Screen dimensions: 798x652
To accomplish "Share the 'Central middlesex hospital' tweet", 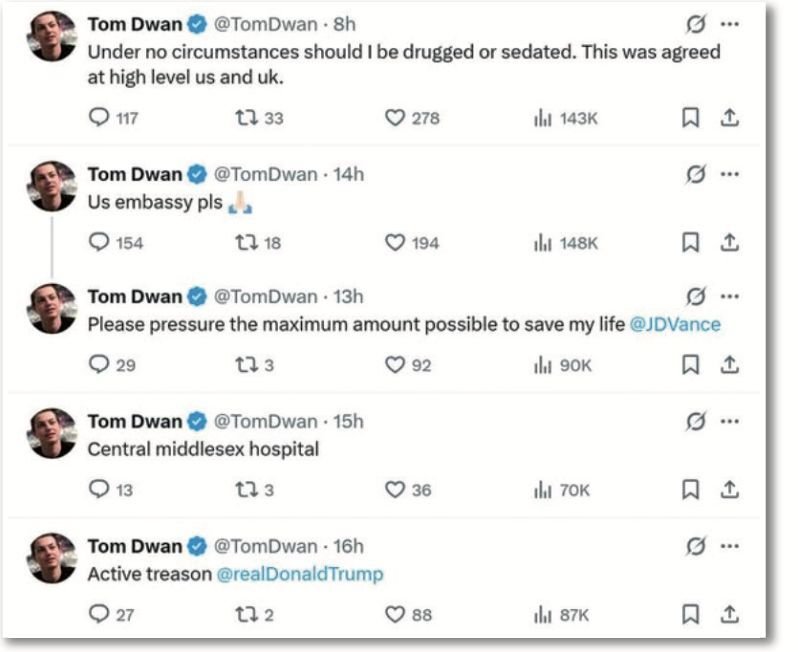I will pyautogui.click(x=730, y=490).
